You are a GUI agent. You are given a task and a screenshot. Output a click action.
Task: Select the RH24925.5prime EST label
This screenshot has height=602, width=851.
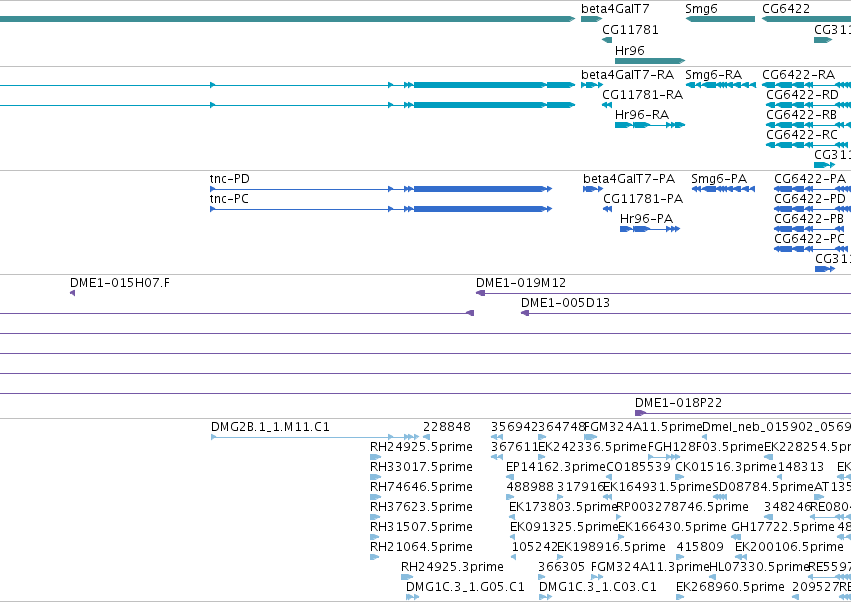[421, 447]
